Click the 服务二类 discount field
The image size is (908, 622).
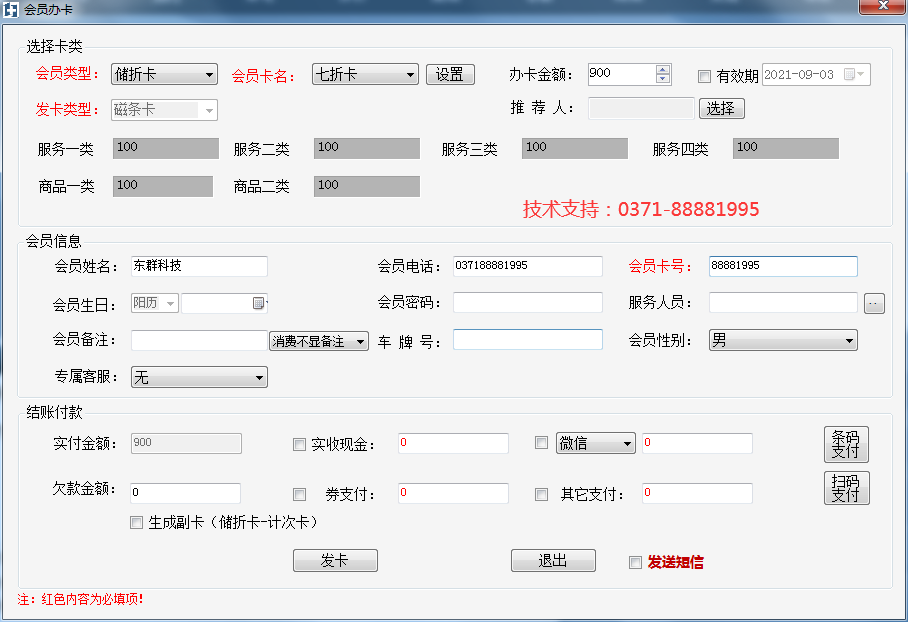coord(367,148)
